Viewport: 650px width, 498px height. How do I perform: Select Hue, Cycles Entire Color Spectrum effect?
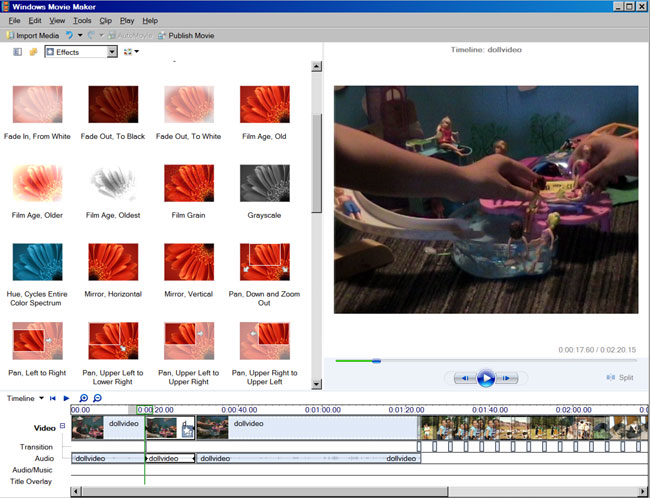[37, 275]
